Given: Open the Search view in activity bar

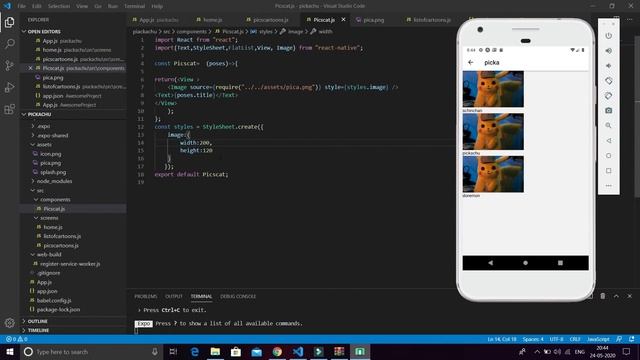Looking at the screenshot, I should click(x=9, y=44).
